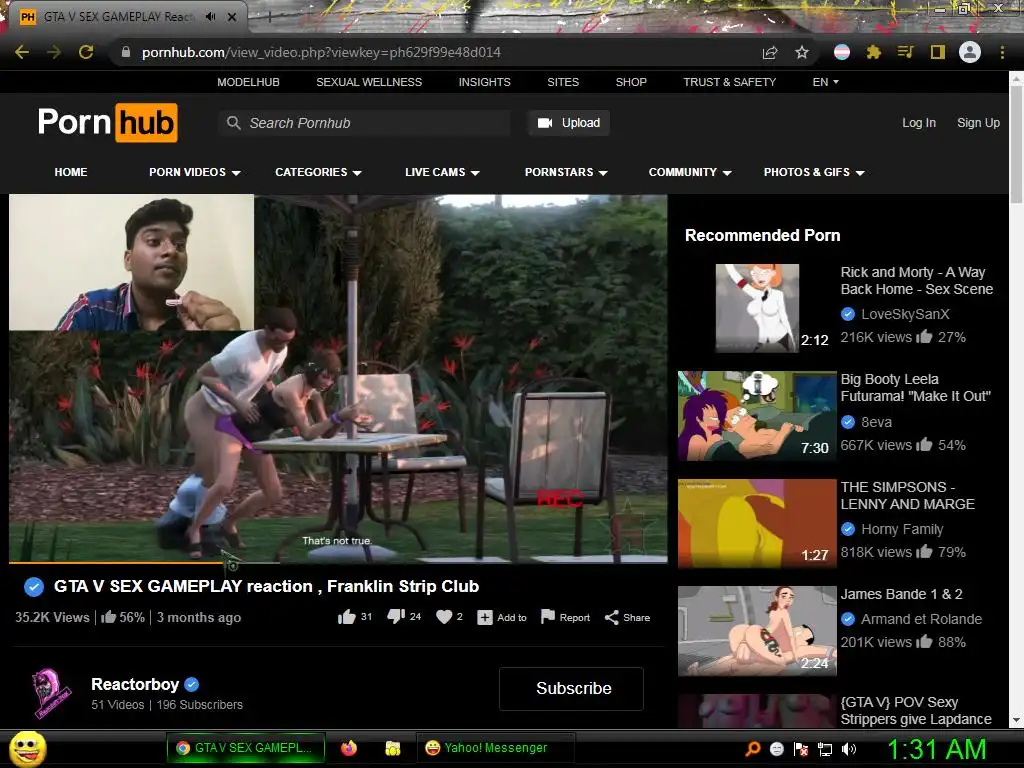Image resolution: width=1024 pixels, height=768 pixels.
Task: Click the 1:31 AM taskbar clock
Action: pos(936,749)
